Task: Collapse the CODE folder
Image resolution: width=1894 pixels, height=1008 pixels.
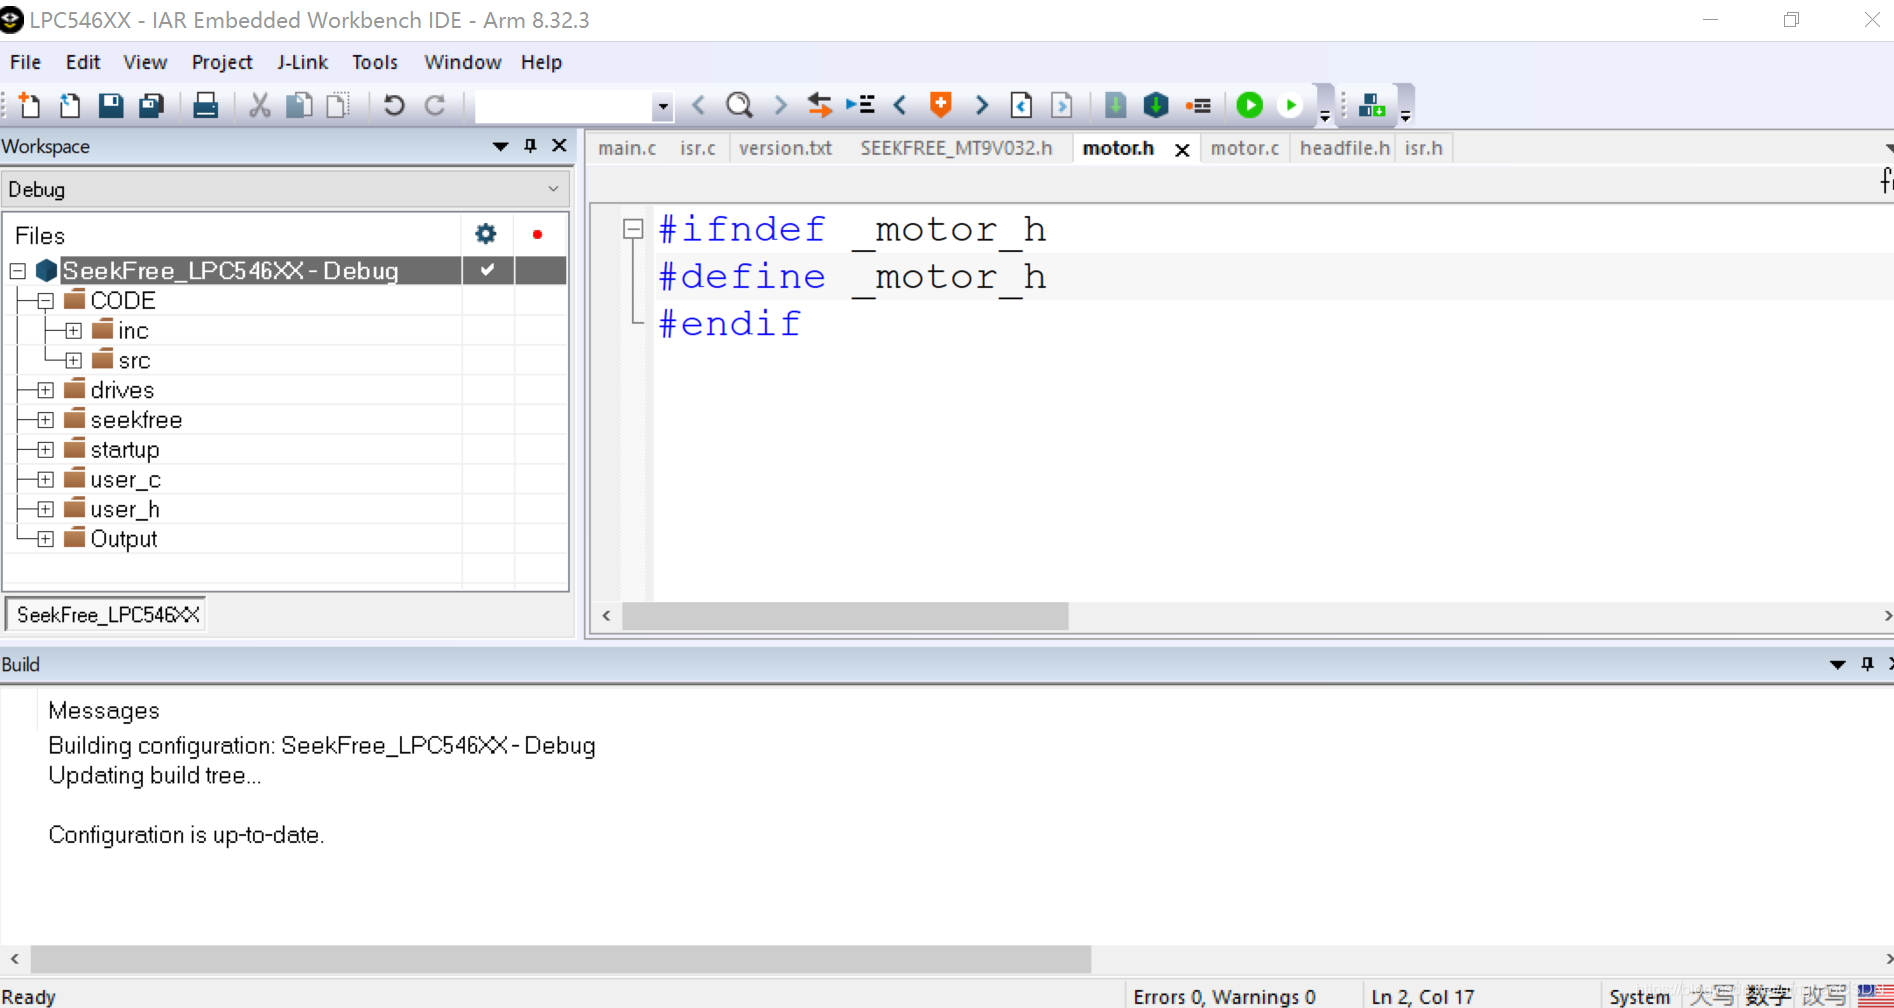Action: (x=45, y=301)
